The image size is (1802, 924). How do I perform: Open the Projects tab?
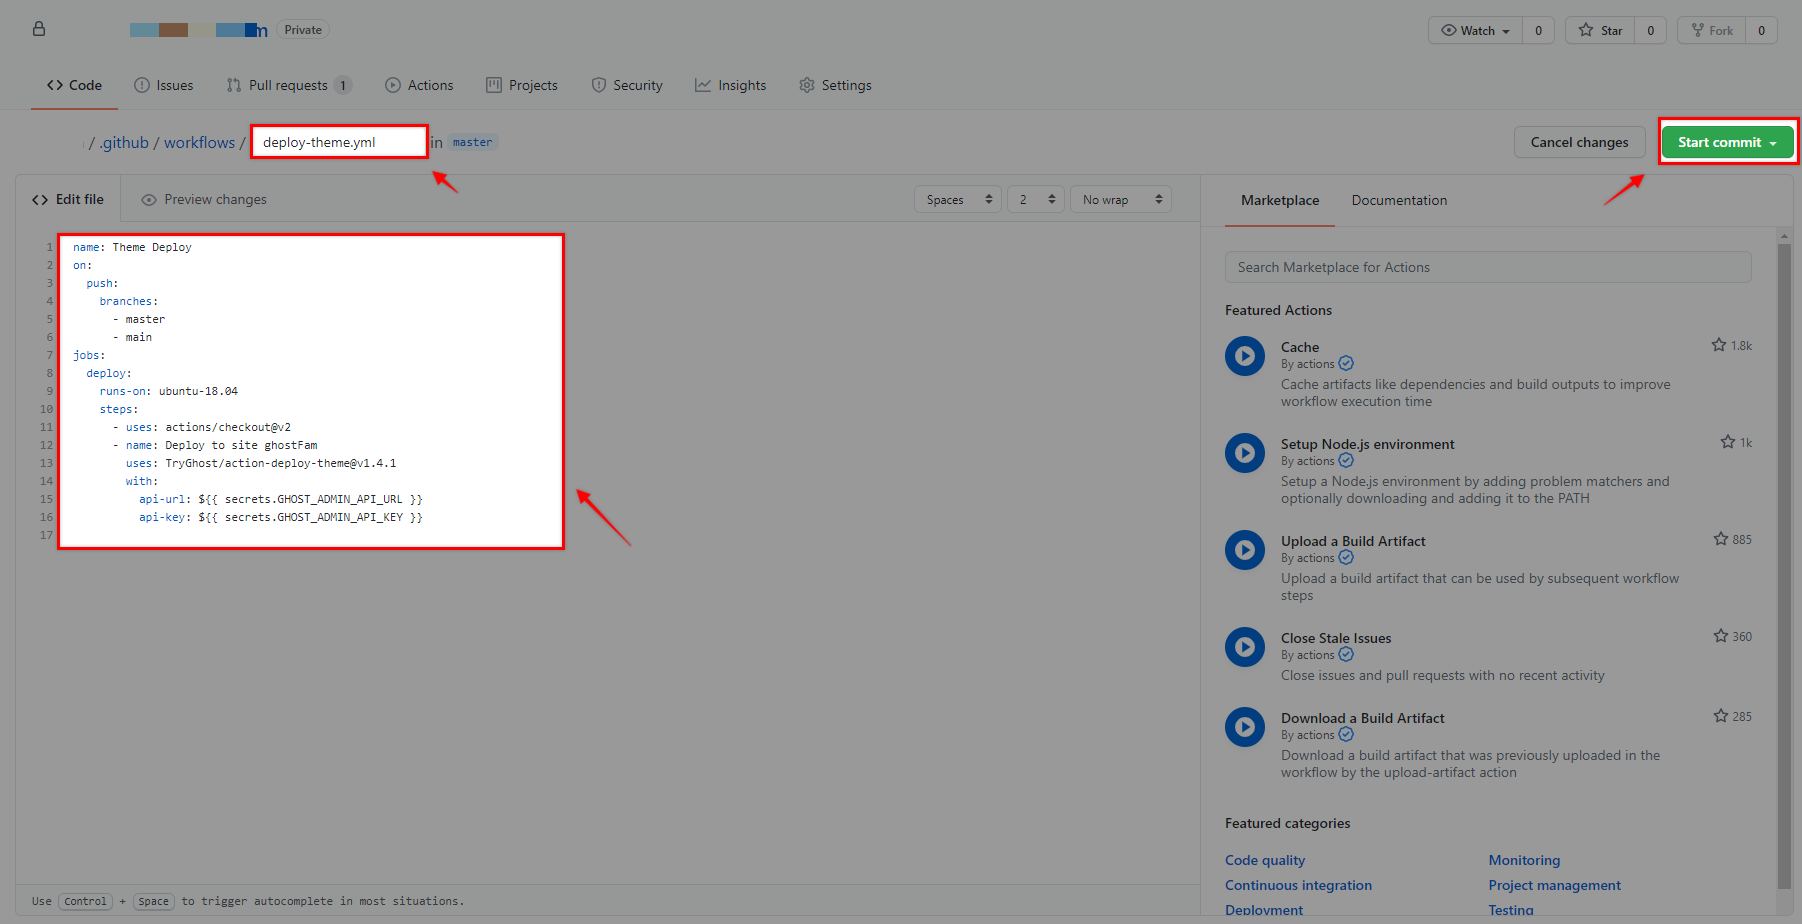[x=522, y=85]
